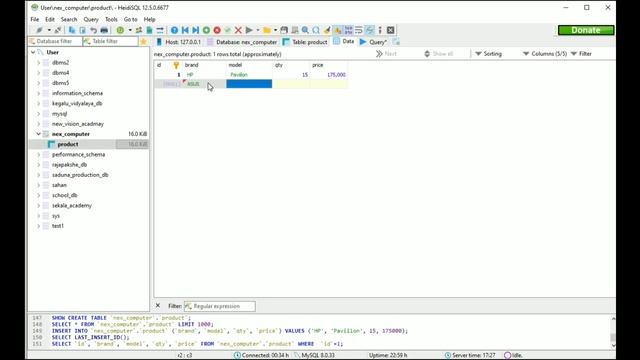640x360 pixels.
Task: Switch to the Table: product tab
Action: click(305, 42)
